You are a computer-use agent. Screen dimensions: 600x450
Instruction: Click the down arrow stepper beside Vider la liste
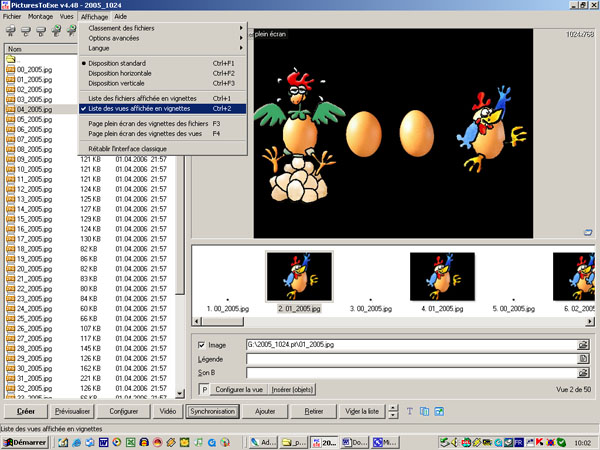(x=393, y=415)
